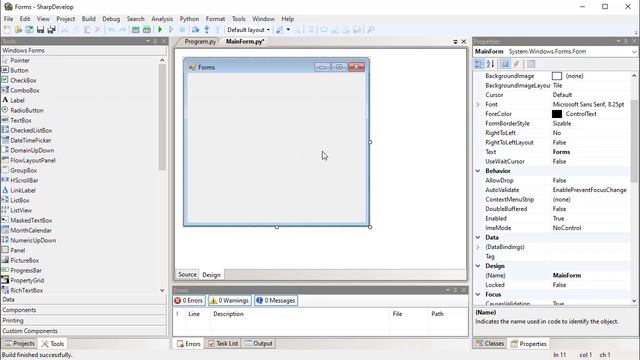Switch to the Projects panel tab
640x360 pixels.
(x=20, y=344)
